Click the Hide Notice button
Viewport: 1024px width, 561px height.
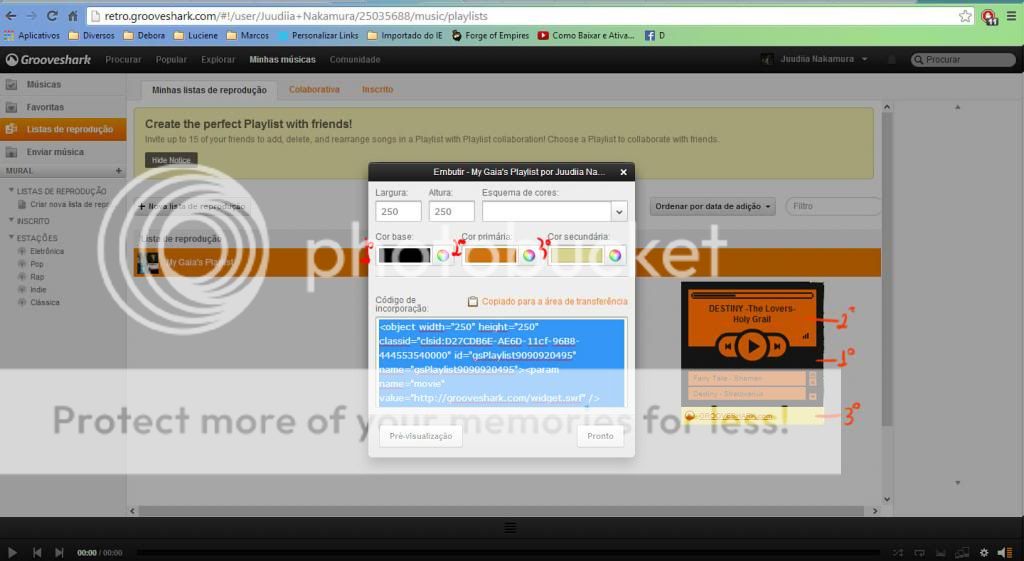tap(171, 160)
